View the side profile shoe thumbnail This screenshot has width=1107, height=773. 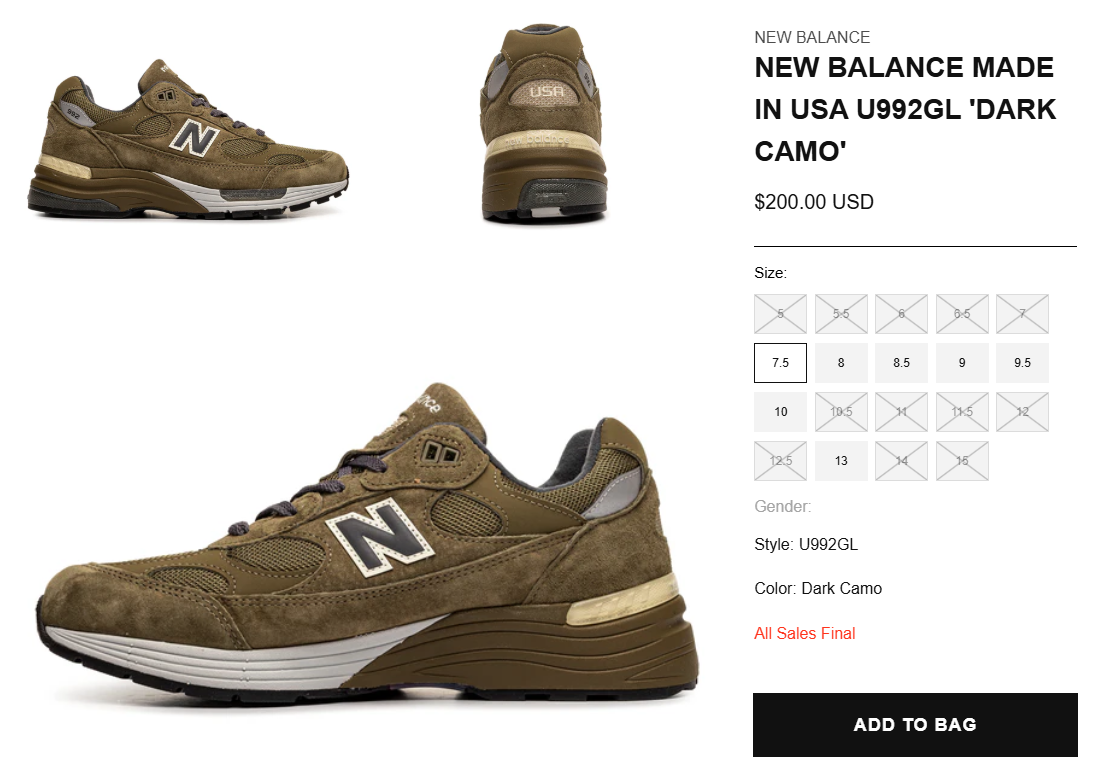point(188,139)
